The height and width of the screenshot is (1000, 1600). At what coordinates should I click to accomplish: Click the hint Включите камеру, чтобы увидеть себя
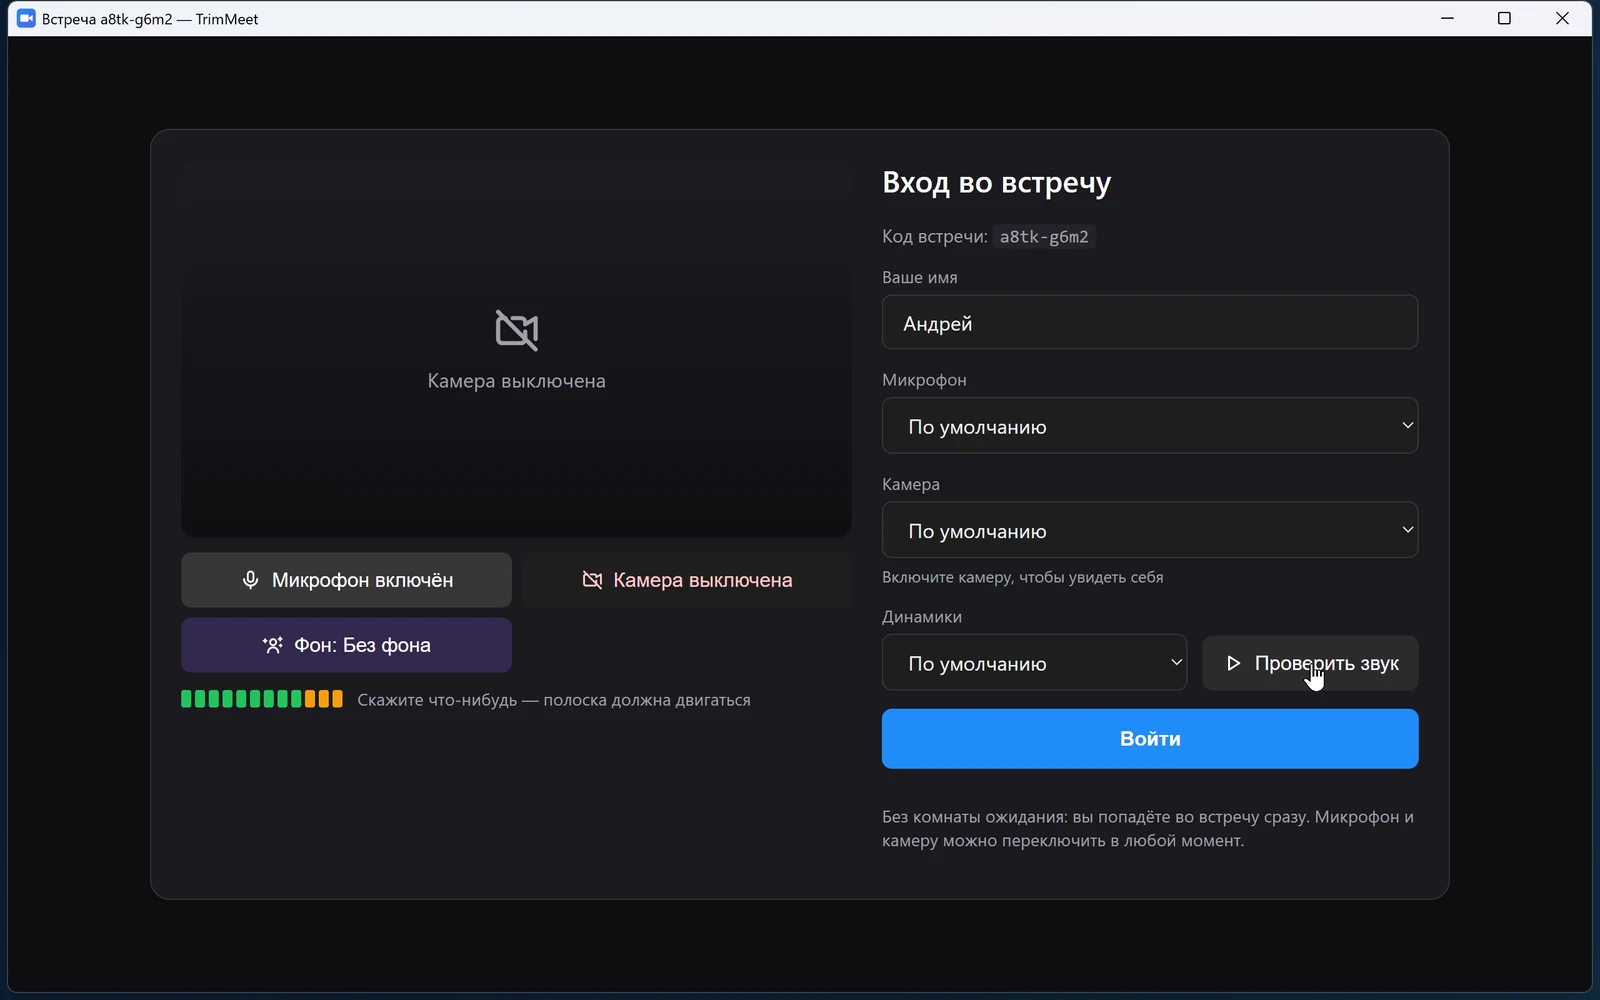click(x=1023, y=577)
